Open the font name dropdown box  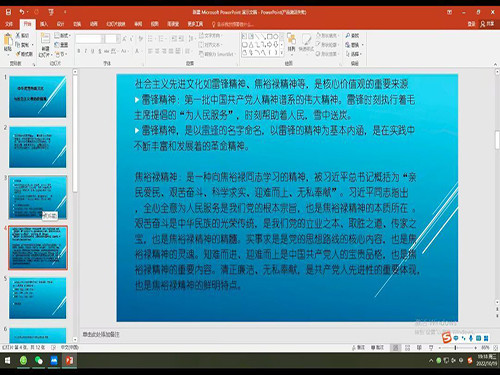[89, 39]
